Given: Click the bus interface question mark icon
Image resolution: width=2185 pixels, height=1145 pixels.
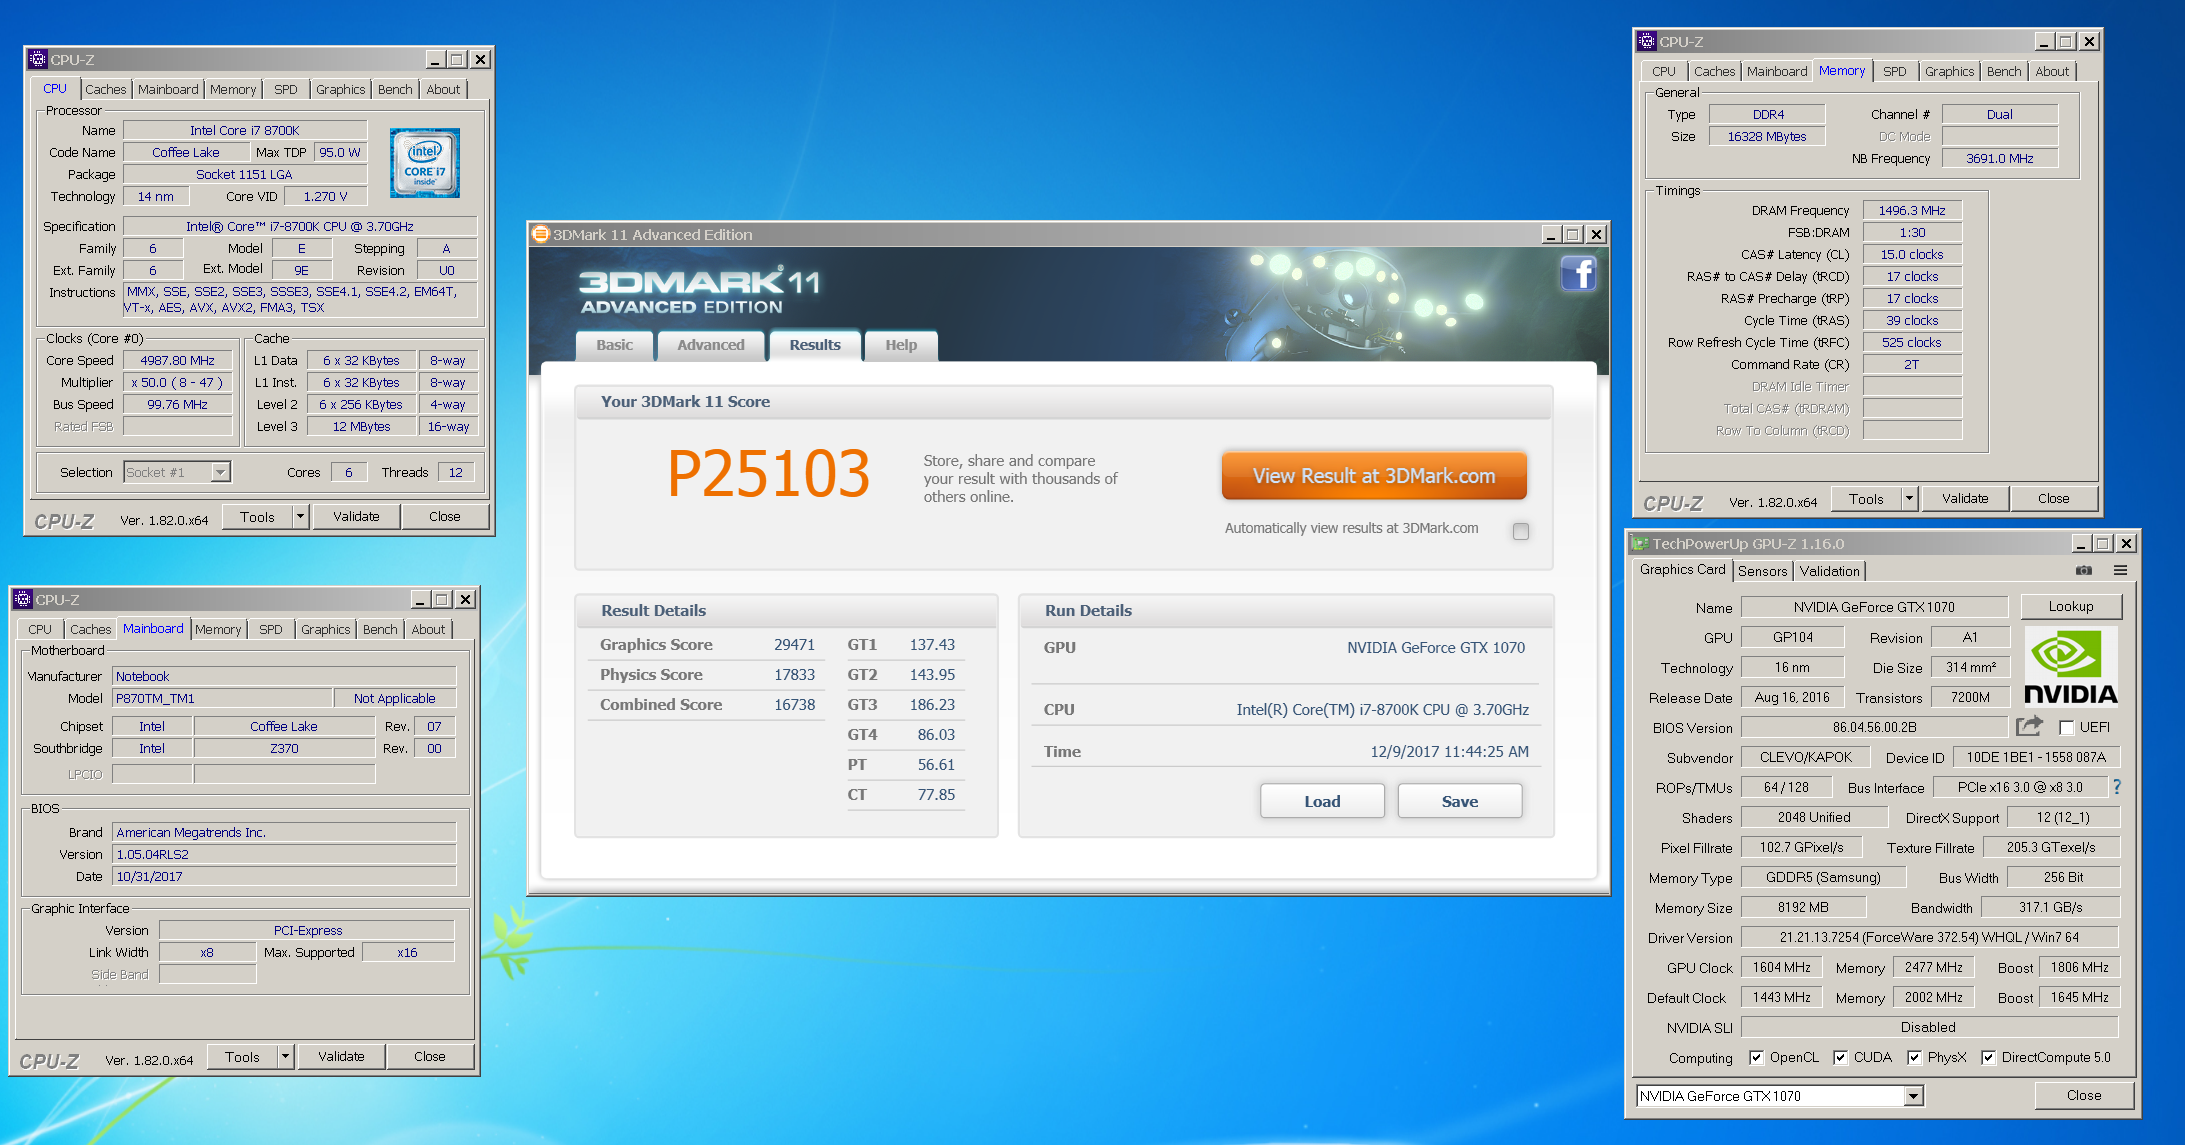Looking at the screenshot, I should (2116, 787).
